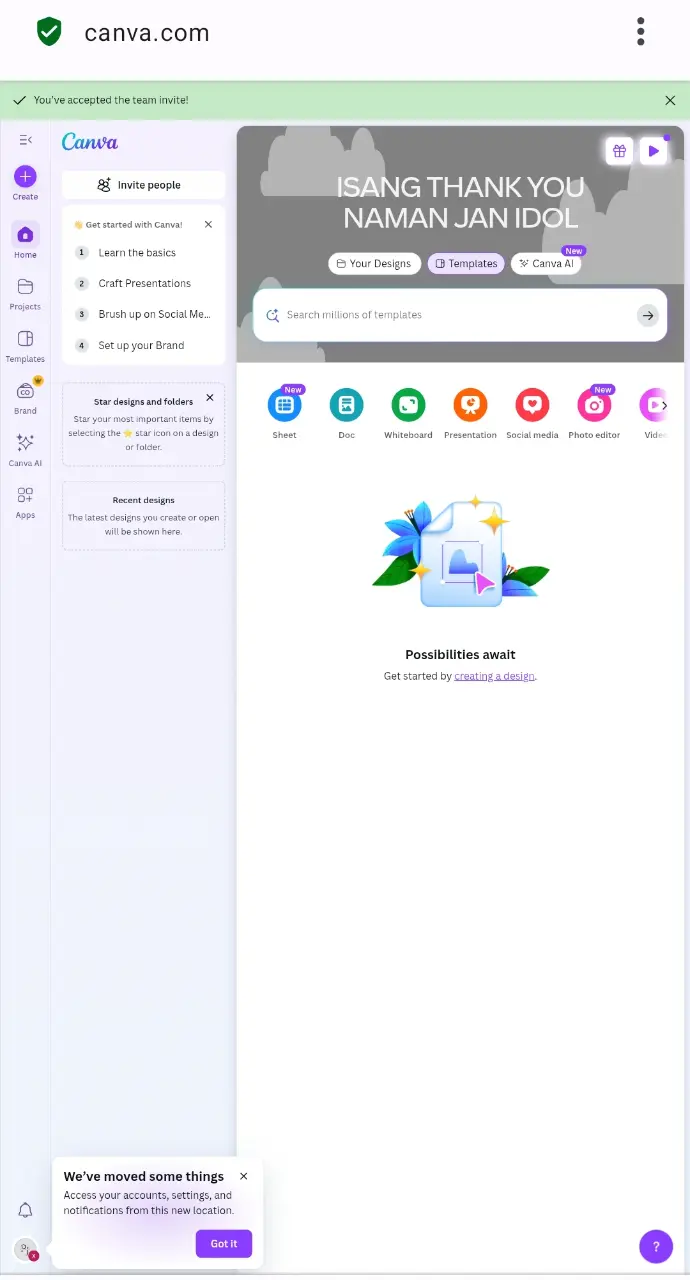
Task: Open the Projects folder in sidebar
Action: (x=25, y=293)
